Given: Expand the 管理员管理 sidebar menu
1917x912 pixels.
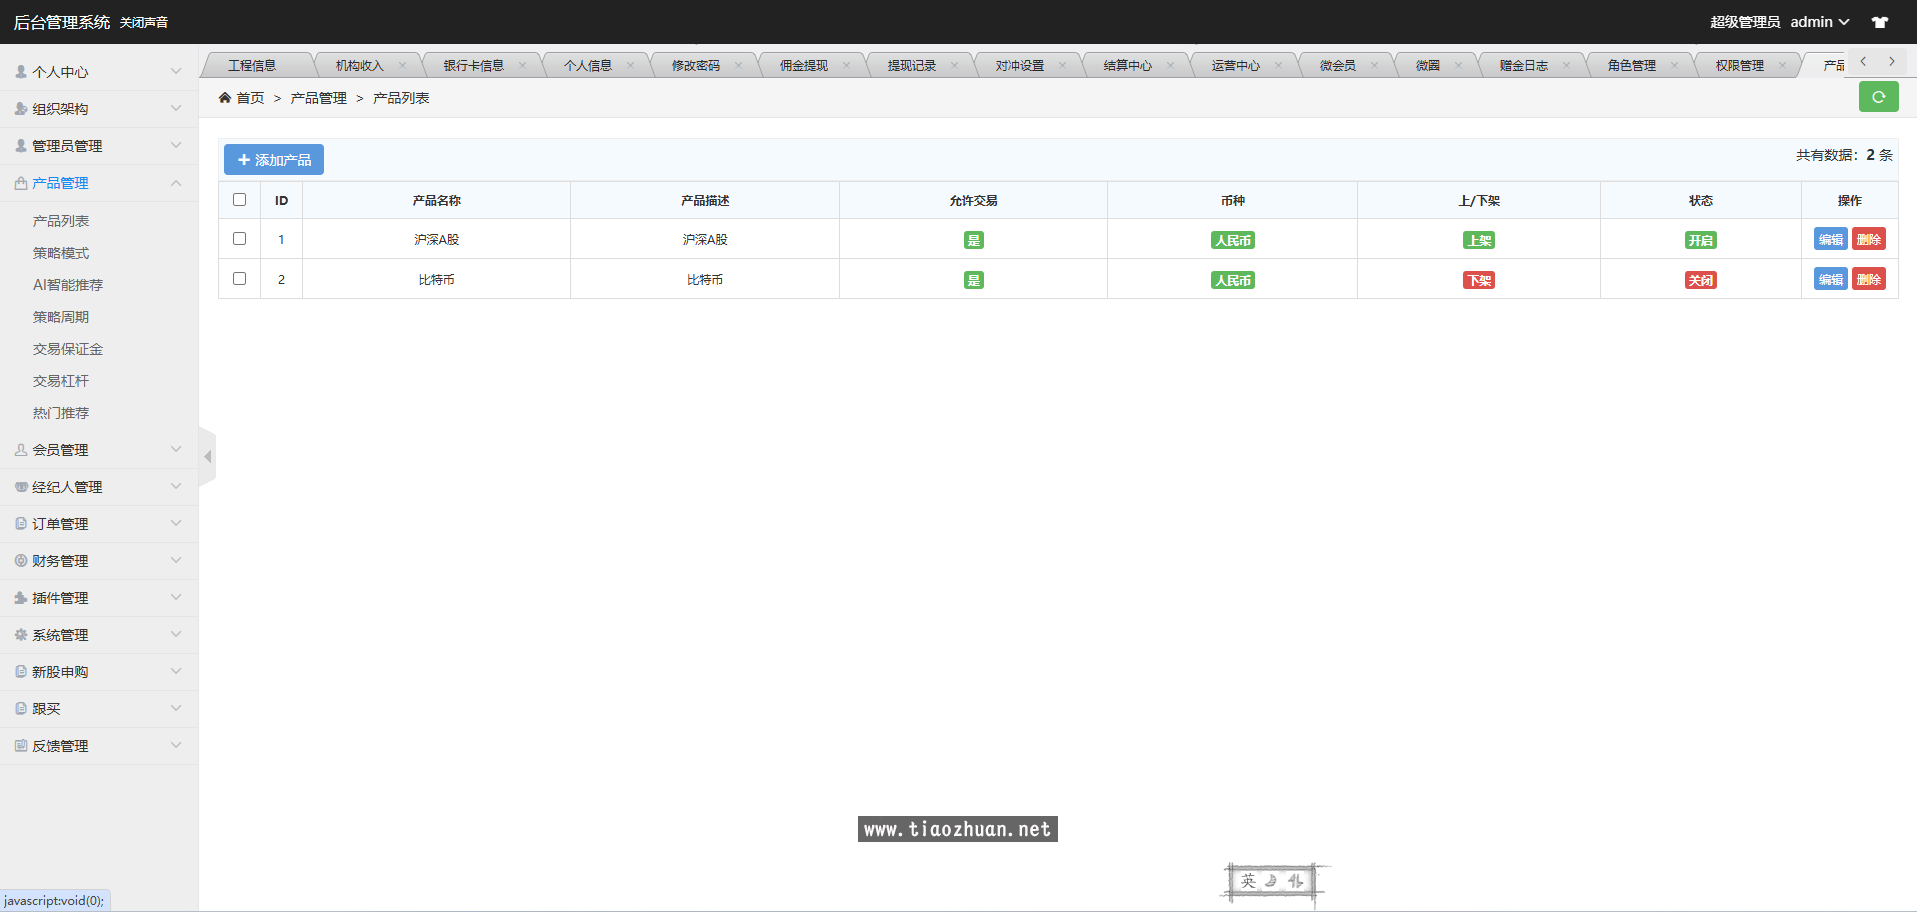Looking at the screenshot, I should pyautogui.click(x=99, y=146).
